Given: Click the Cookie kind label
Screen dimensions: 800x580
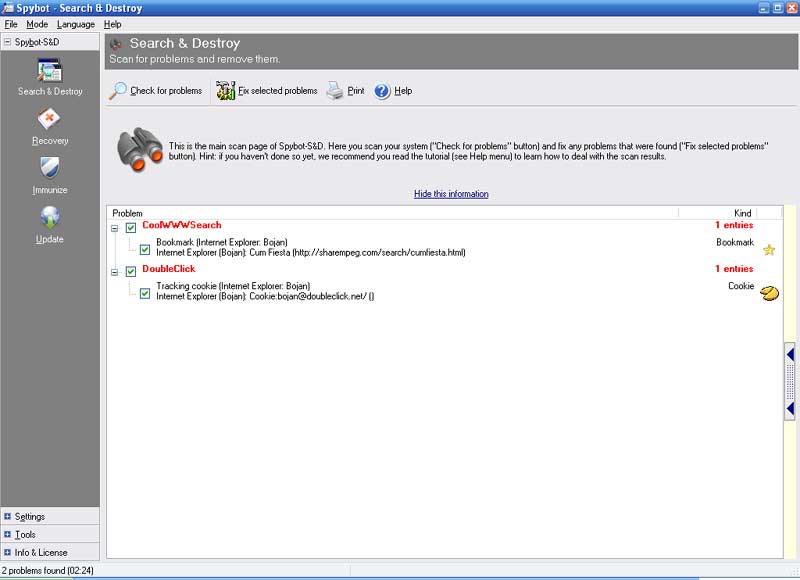Looking at the screenshot, I should pos(741,286).
